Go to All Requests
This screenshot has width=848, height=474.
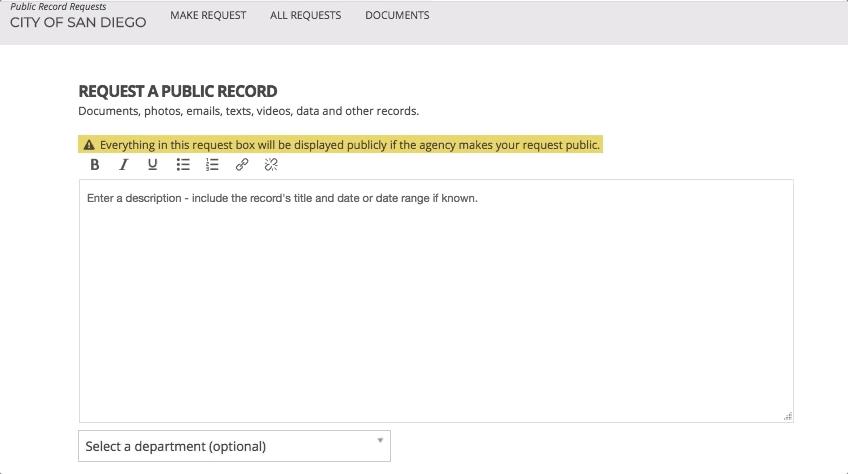[305, 15]
